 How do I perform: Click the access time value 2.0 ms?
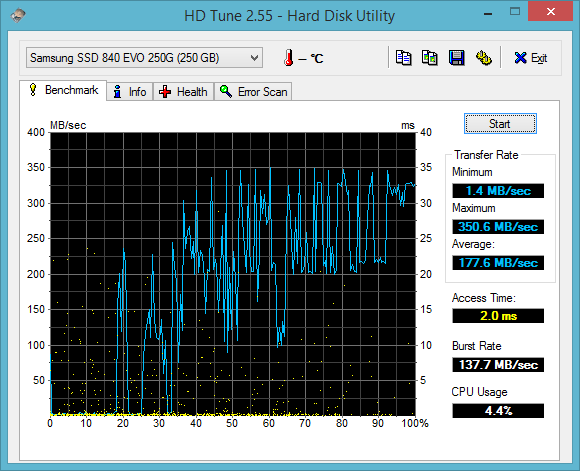(x=498, y=316)
